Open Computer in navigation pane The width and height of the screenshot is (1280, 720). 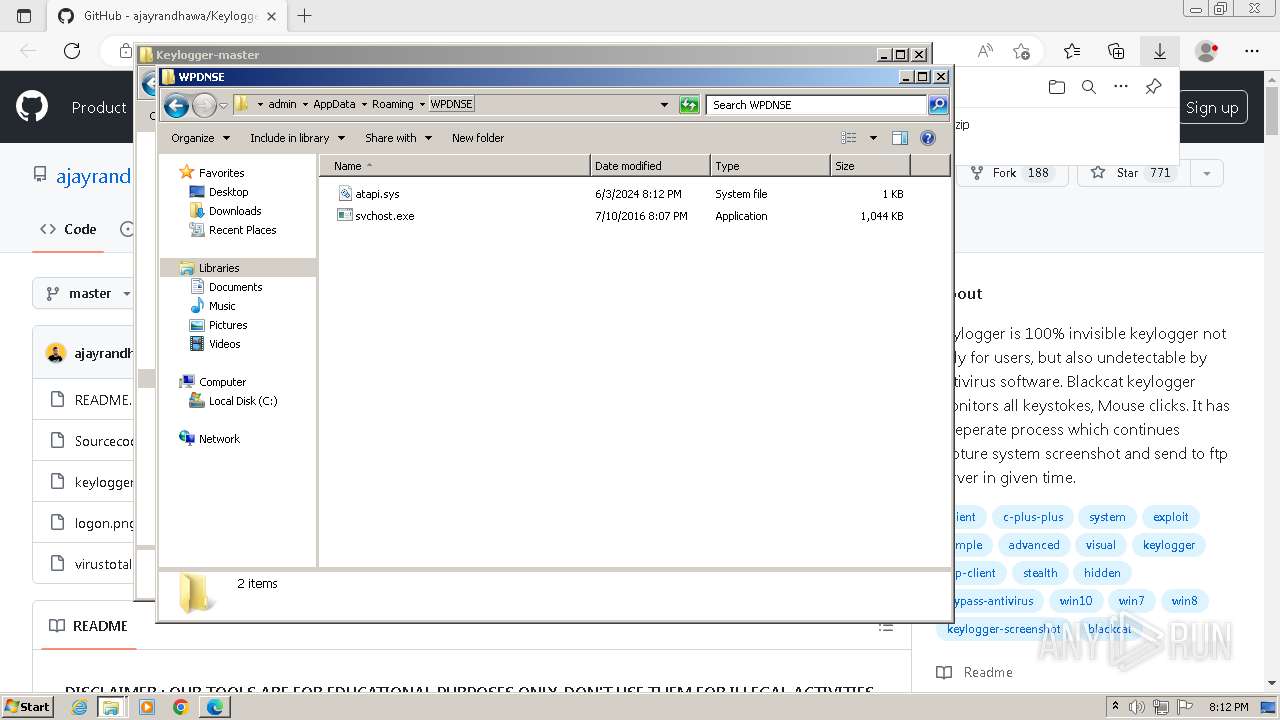click(222, 382)
